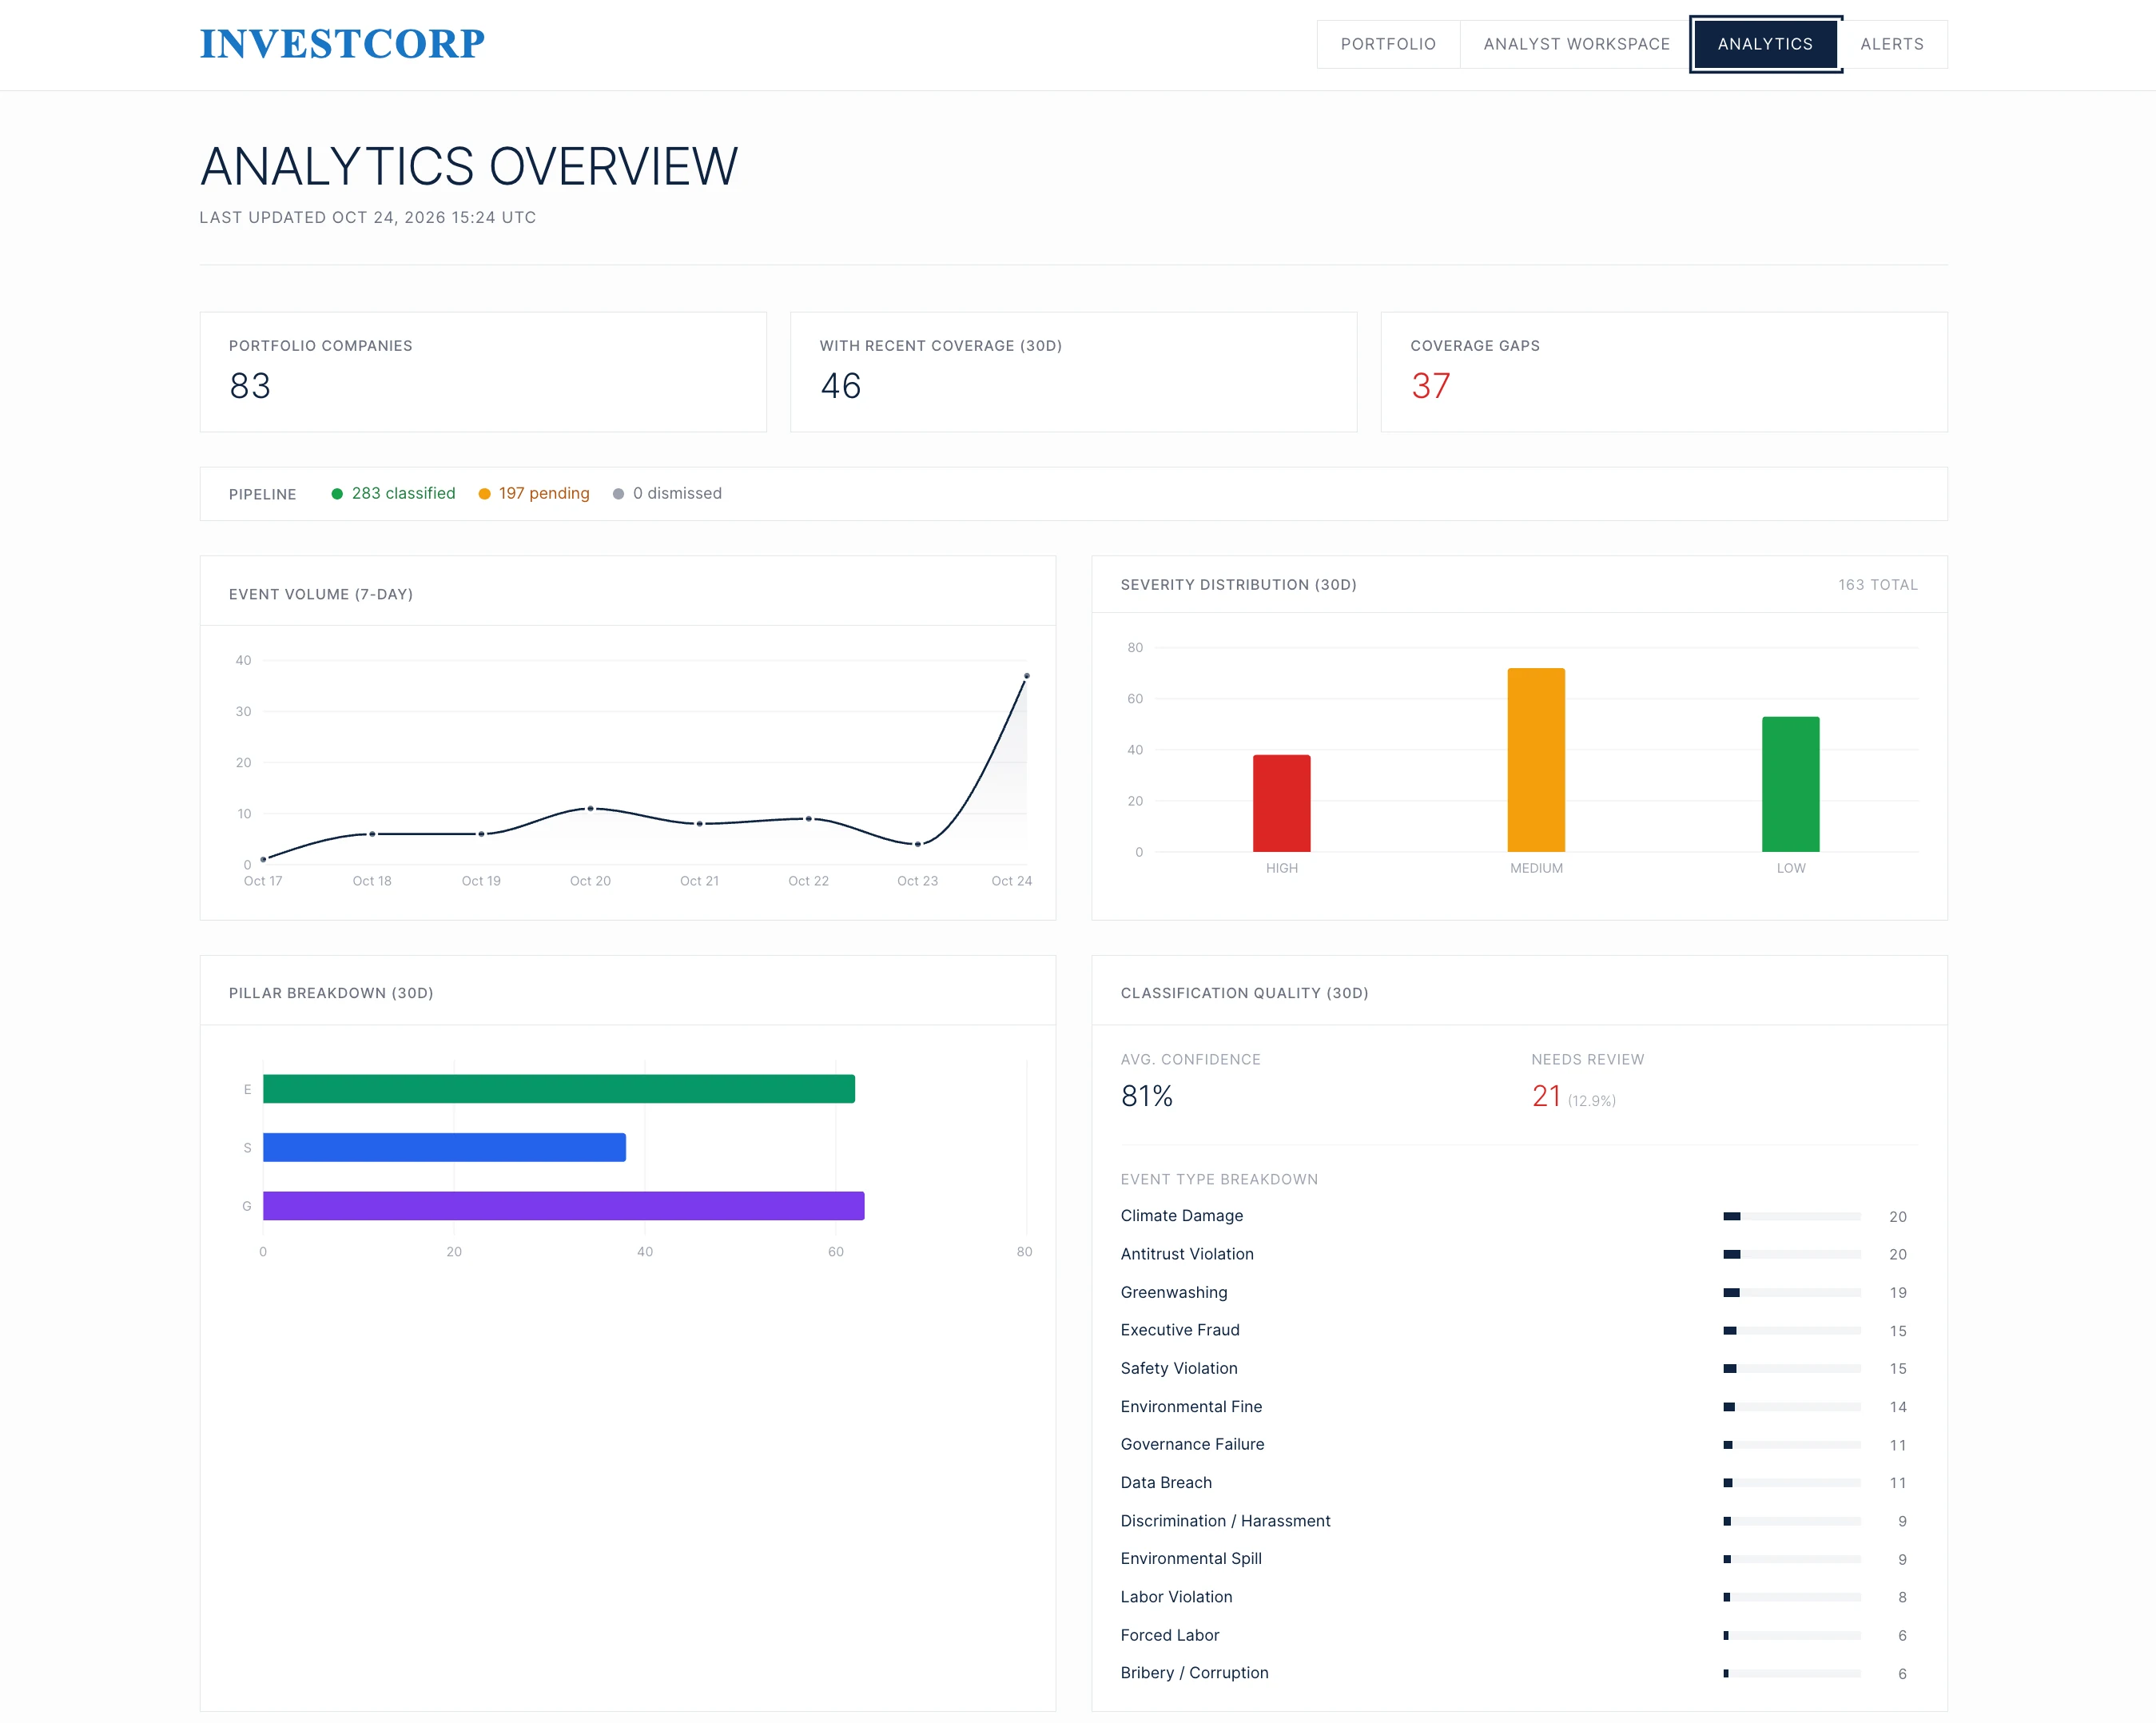This screenshot has height=1723, width=2156.
Task: Go to the Alerts tab
Action: [1892, 44]
